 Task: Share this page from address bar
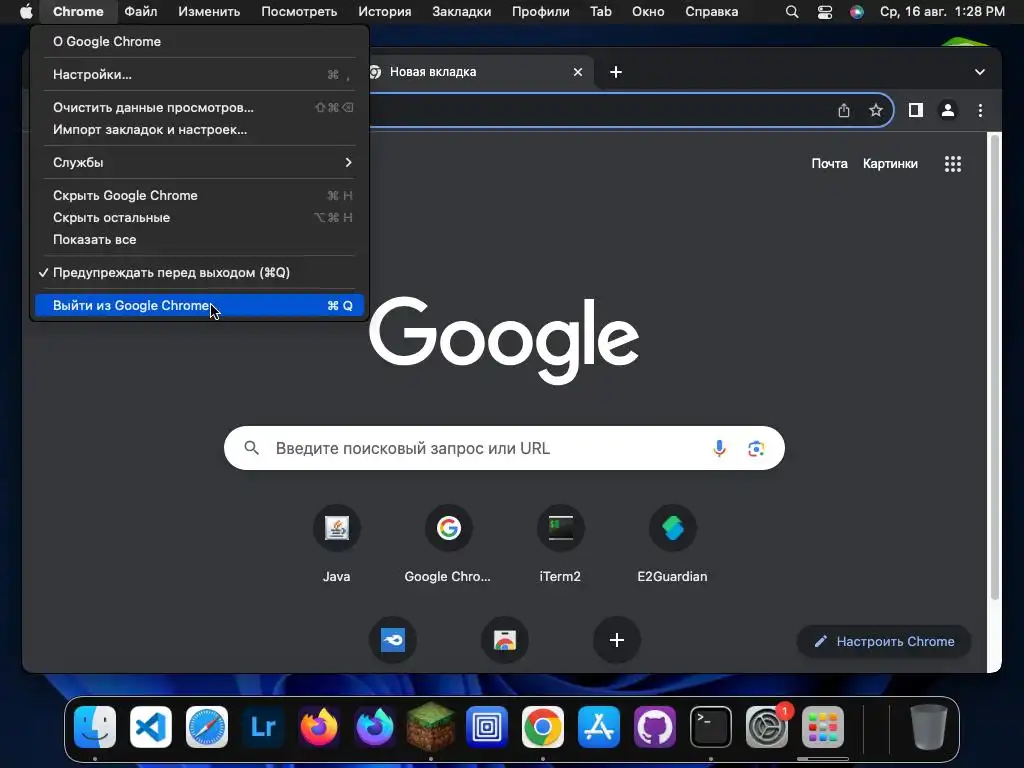pos(844,110)
